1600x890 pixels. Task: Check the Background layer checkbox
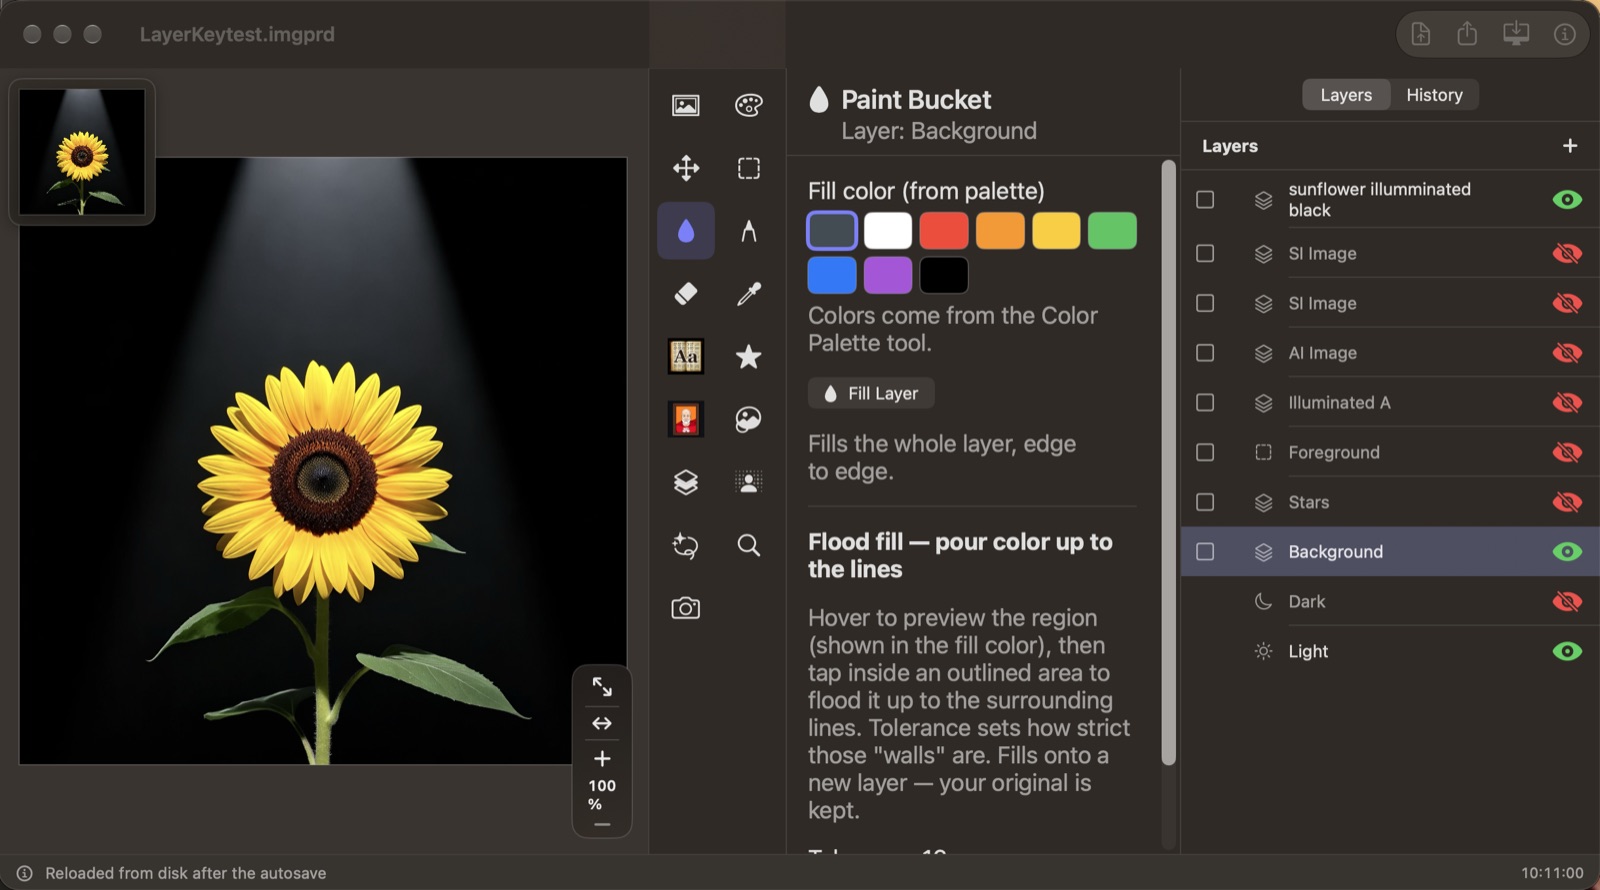[1205, 552]
